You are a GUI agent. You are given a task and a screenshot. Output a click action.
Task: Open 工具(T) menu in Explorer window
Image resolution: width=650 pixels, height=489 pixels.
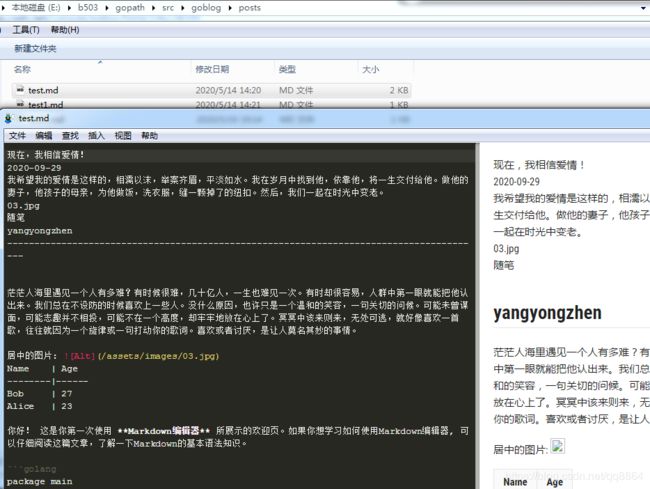tap(26, 30)
